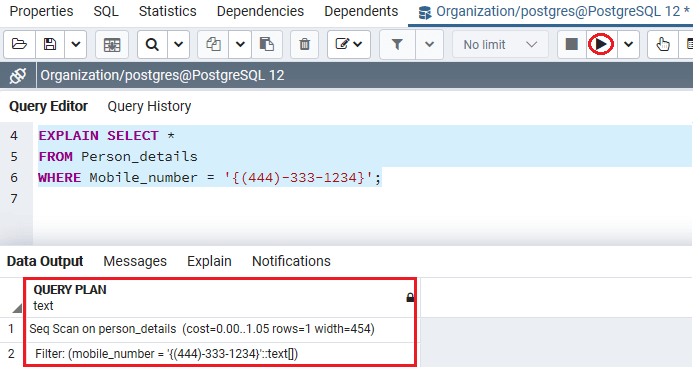Expand the execute options dropdown arrow
The image size is (693, 367).
[x=628, y=44]
